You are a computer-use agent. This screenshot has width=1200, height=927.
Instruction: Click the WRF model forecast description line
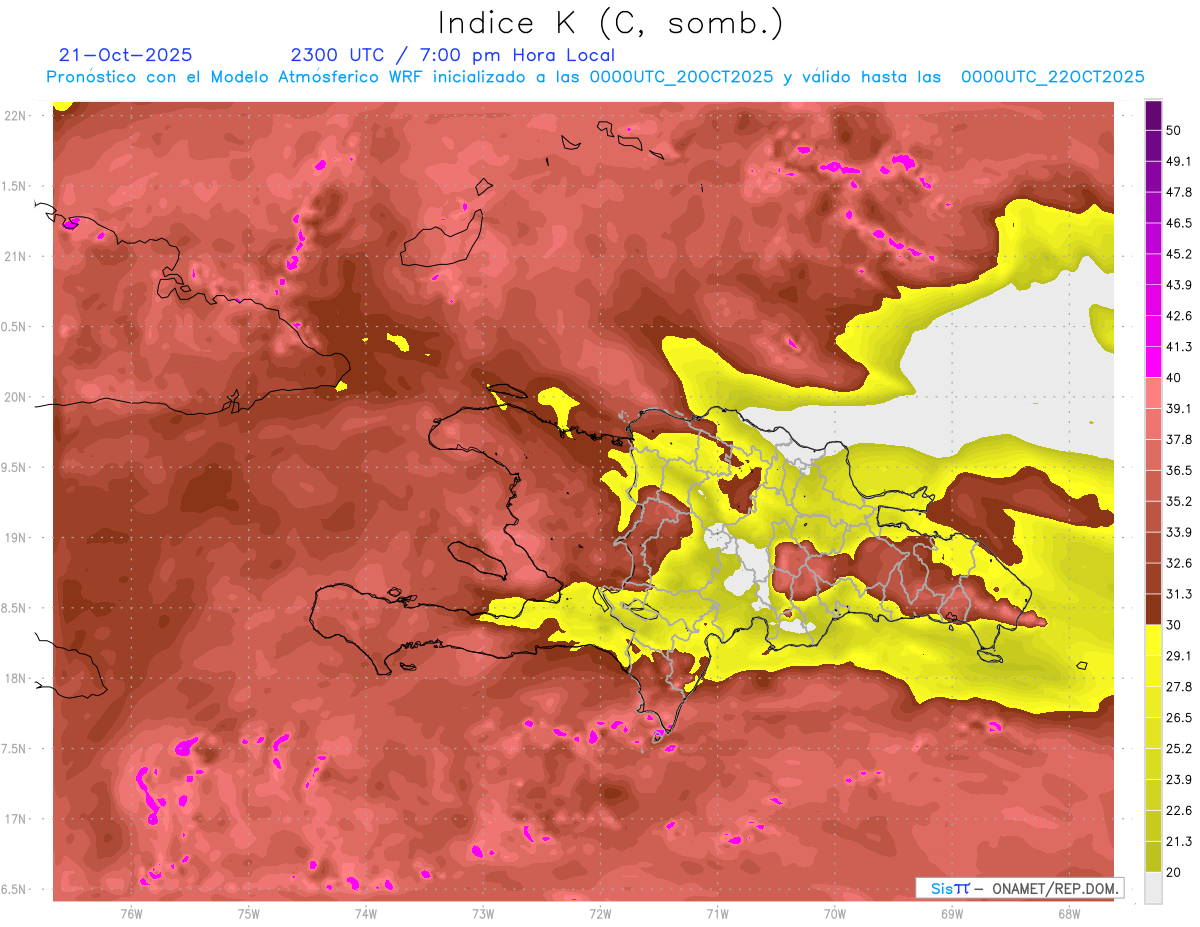click(595, 77)
